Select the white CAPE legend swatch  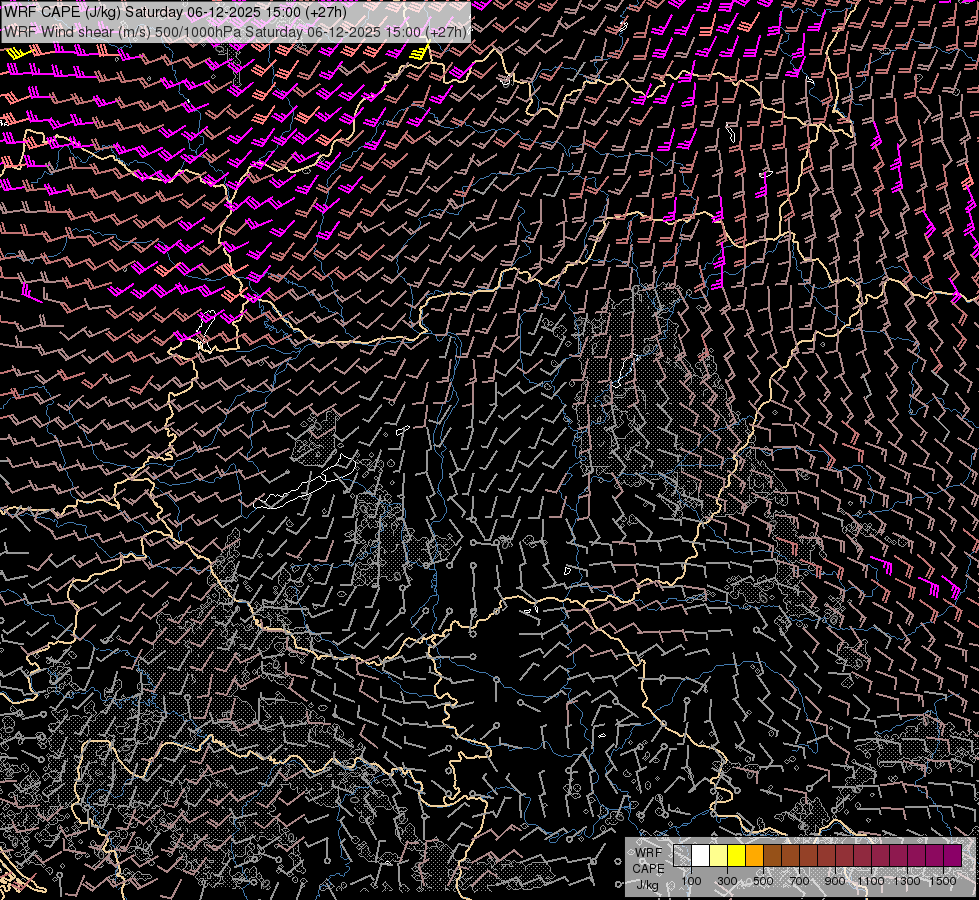pyautogui.click(x=701, y=856)
